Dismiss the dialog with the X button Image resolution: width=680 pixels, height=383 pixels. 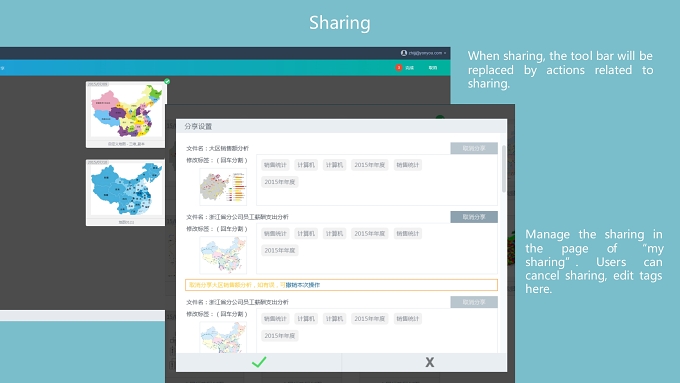pyautogui.click(x=429, y=362)
